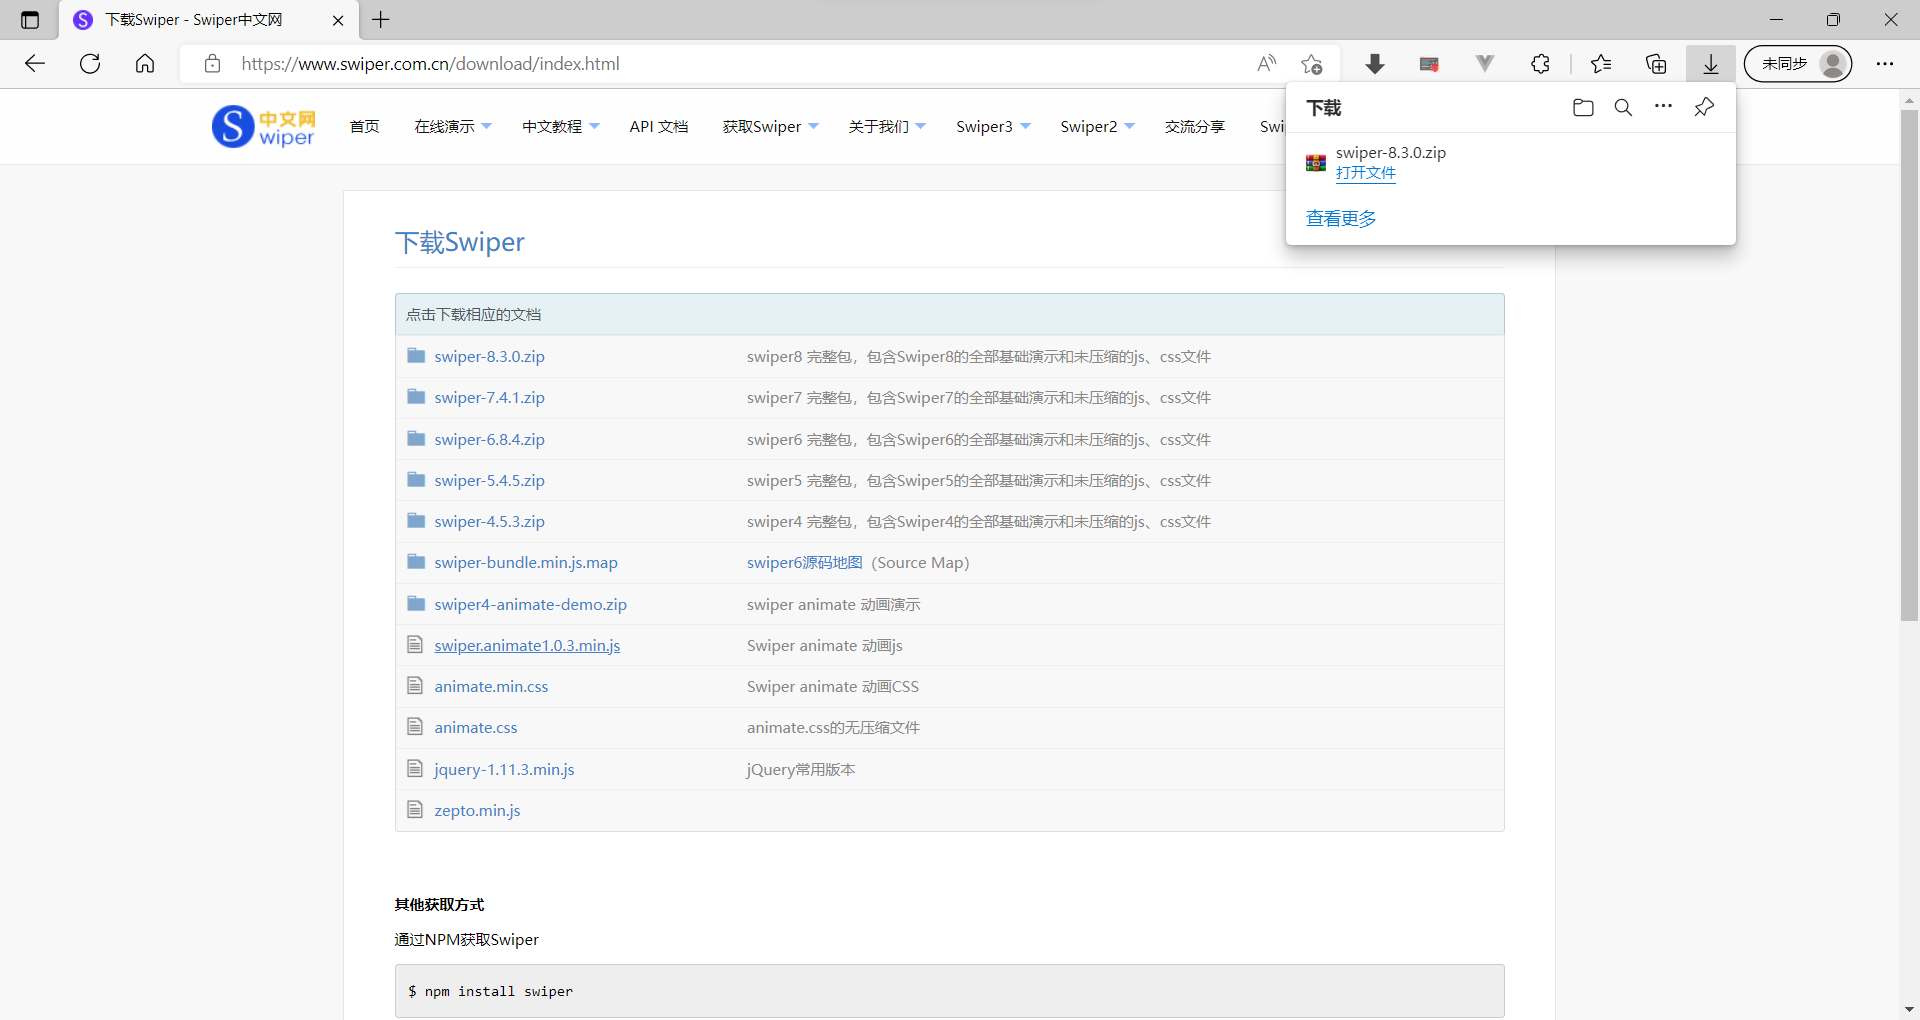Click the folder icon beside swiper-7.4.1.zip
This screenshot has height=1020, width=1920.
click(x=416, y=397)
